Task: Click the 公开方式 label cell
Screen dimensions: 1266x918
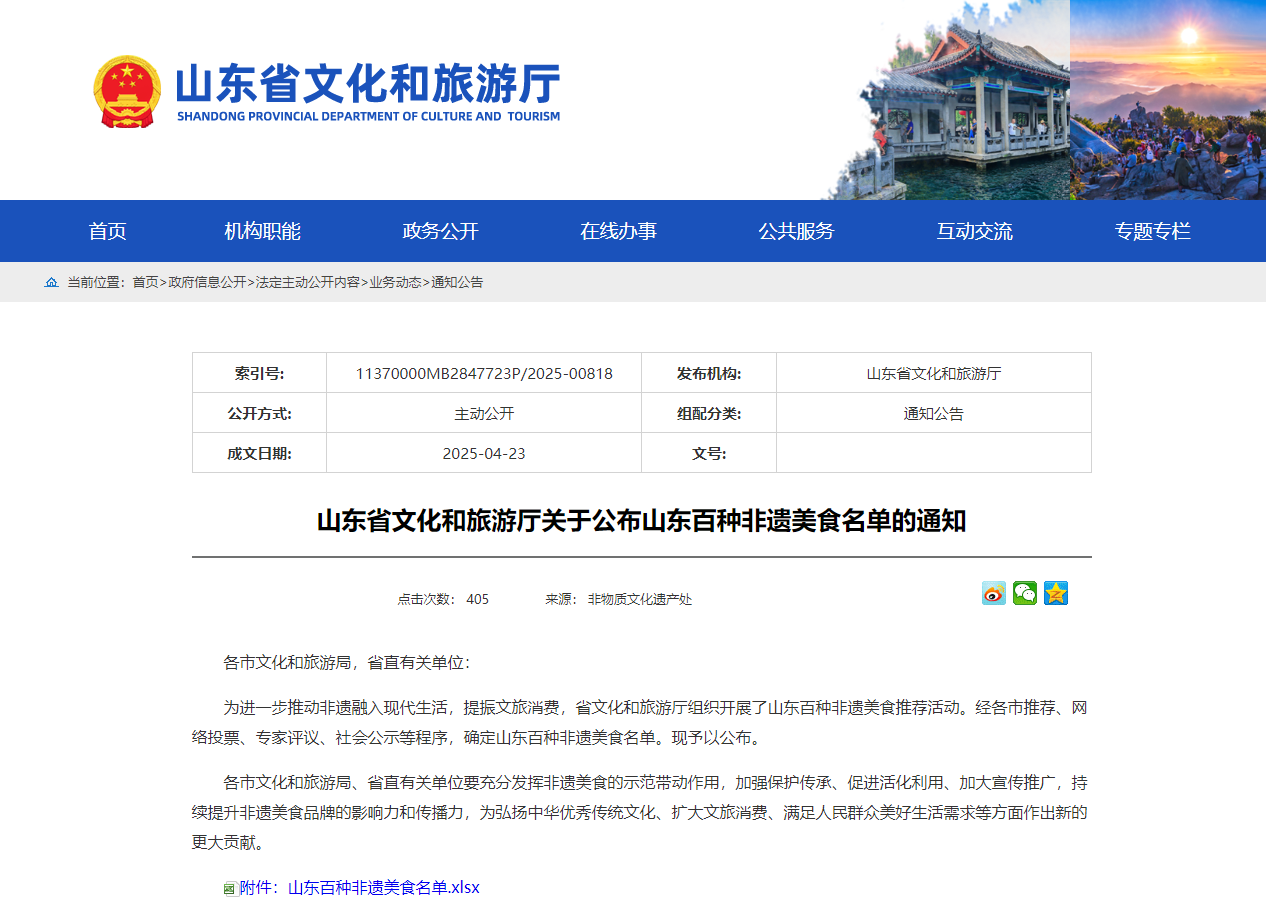Action: click(260, 414)
